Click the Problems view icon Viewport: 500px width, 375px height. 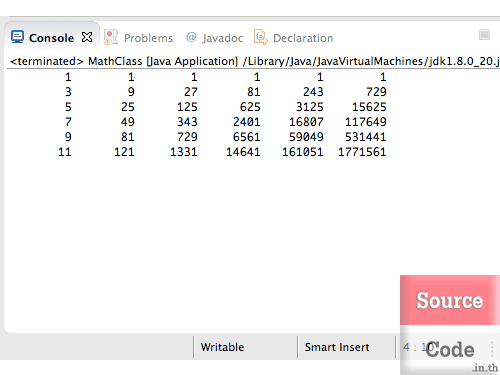click(x=111, y=37)
